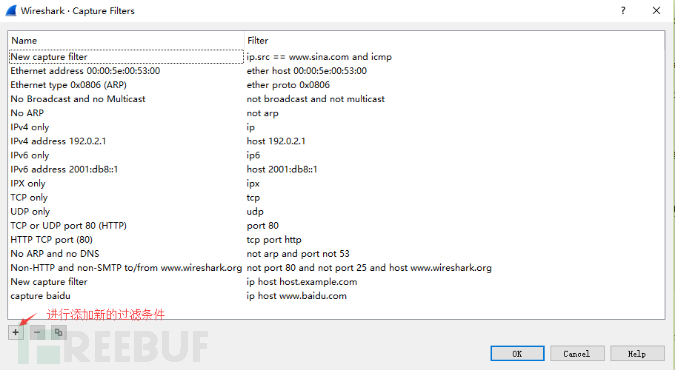Click filter 'ip.src == www.sina.com and icmp'
The image size is (676, 371).
point(319,57)
